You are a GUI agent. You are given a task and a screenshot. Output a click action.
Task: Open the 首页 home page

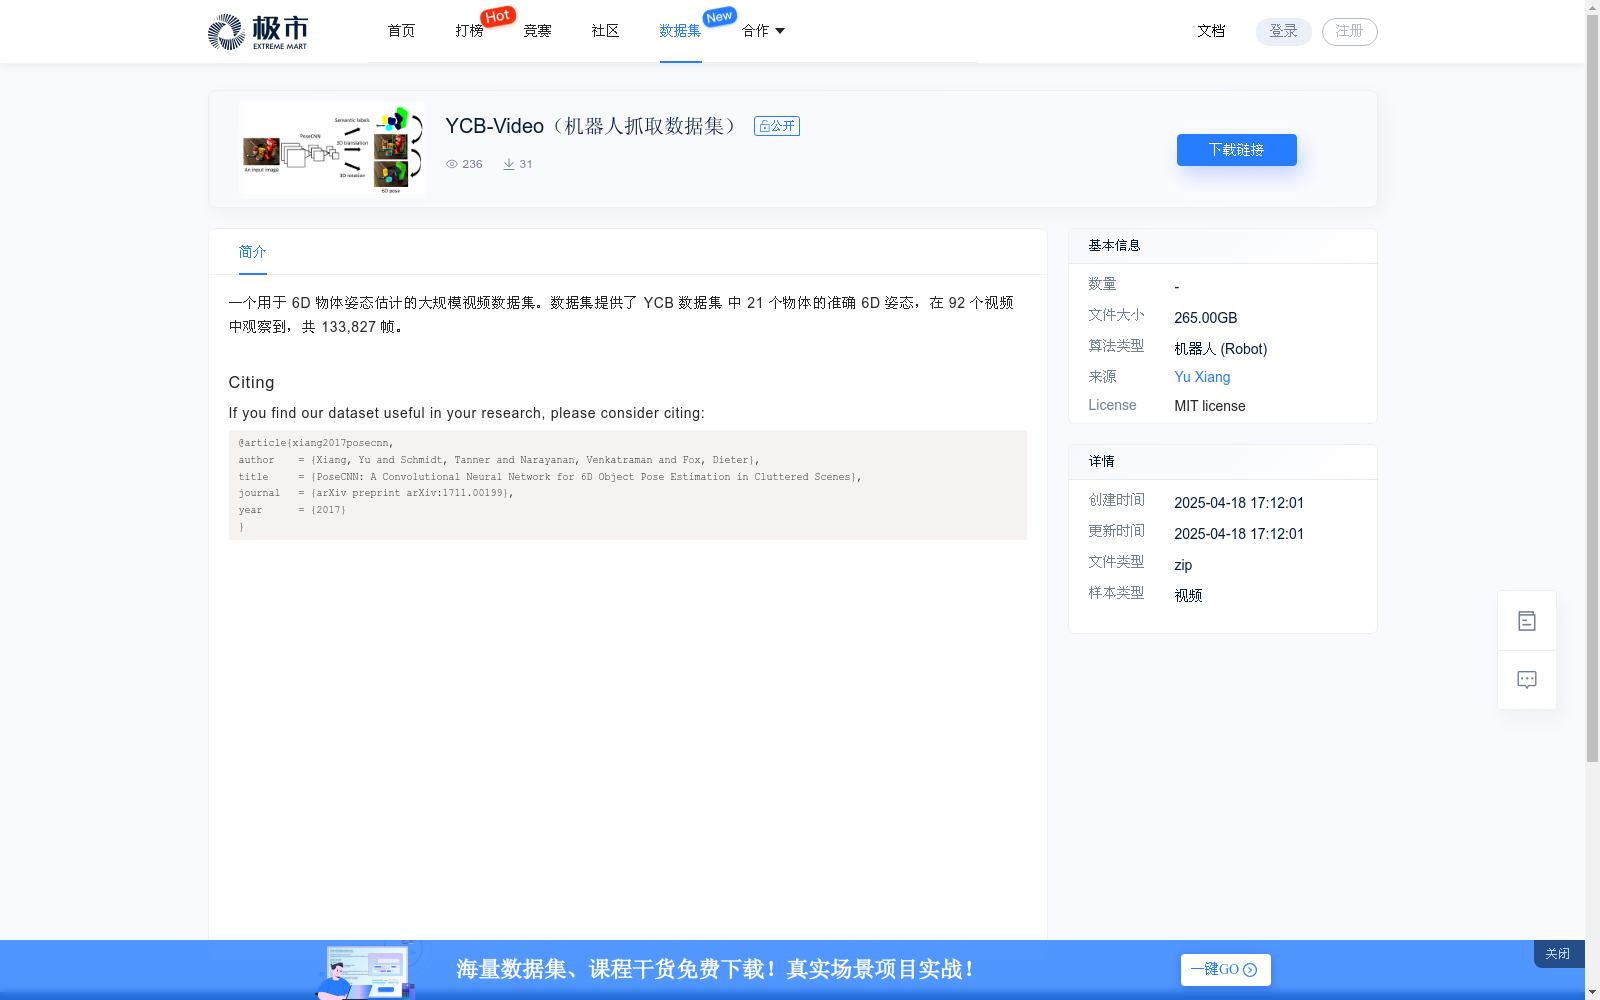pyautogui.click(x=401, y=31)
